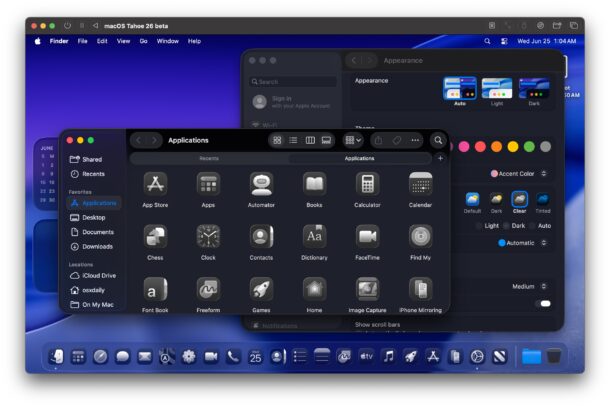The height and width of the screenshot is (407, 610).
Task: Switch Finder to gallery view
Action: (x=326, y=140)
